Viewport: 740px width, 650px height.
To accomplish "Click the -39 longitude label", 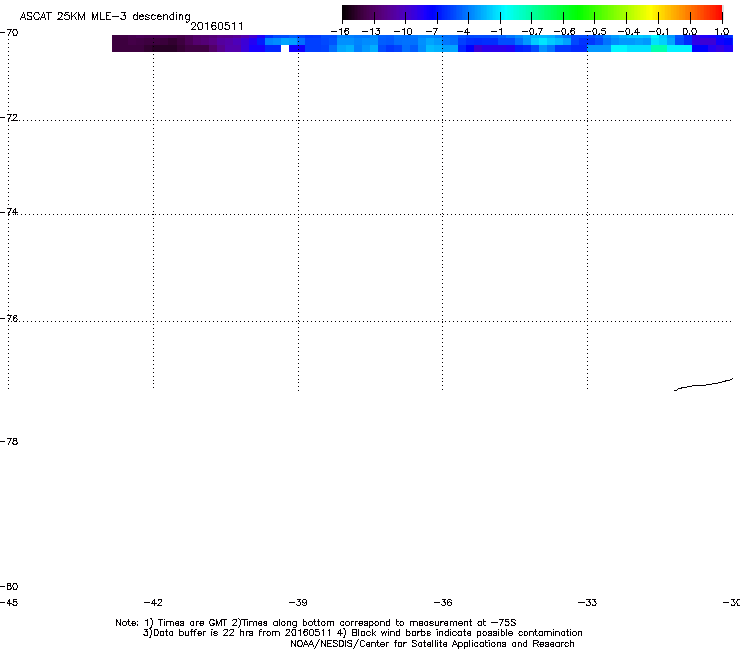I will point(298,602).
